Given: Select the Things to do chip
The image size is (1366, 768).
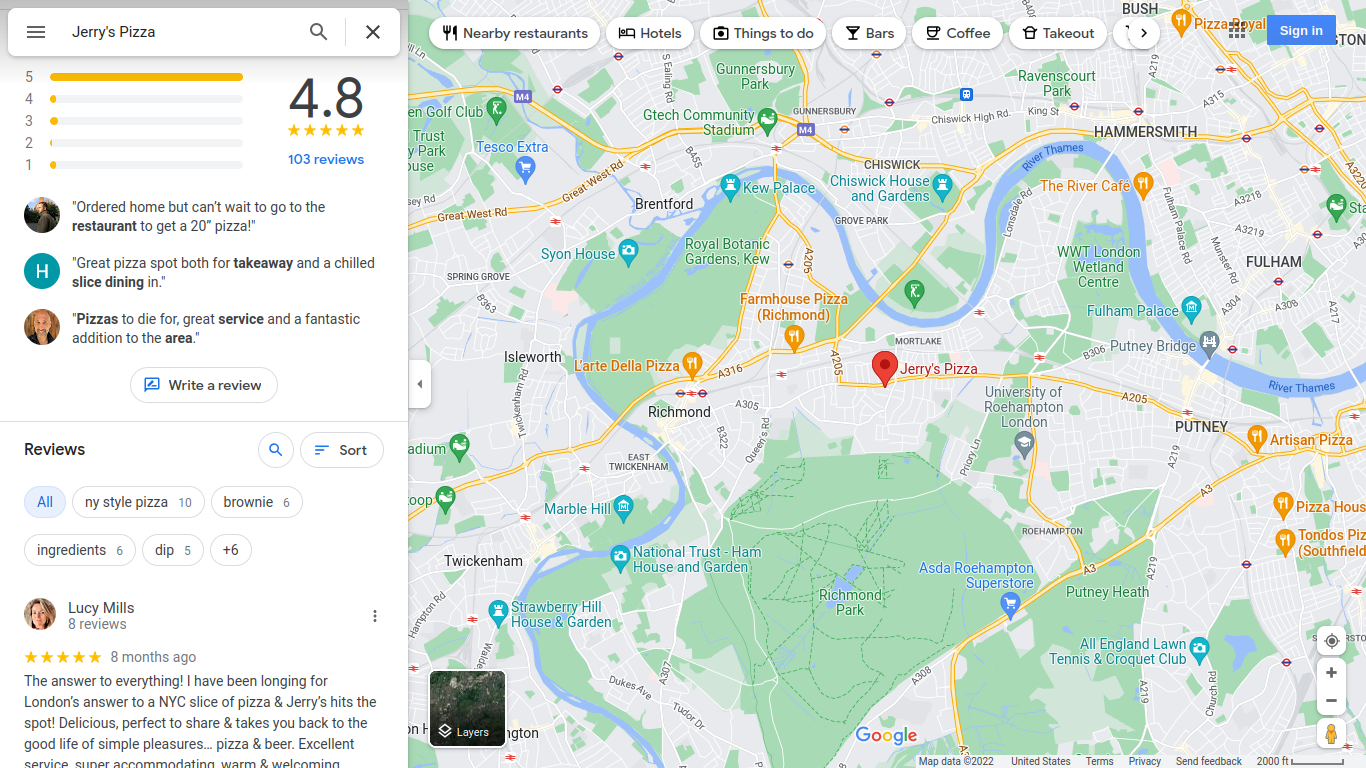Looking at the screenshot, I should (x=763, y=33).
